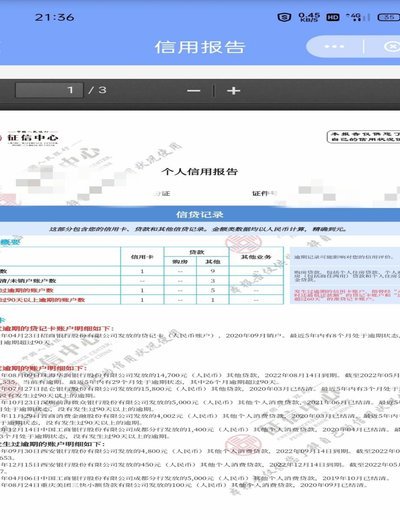
Task: Tap the value 3 in unsettled accounts row
Action: tap(213, 281)
